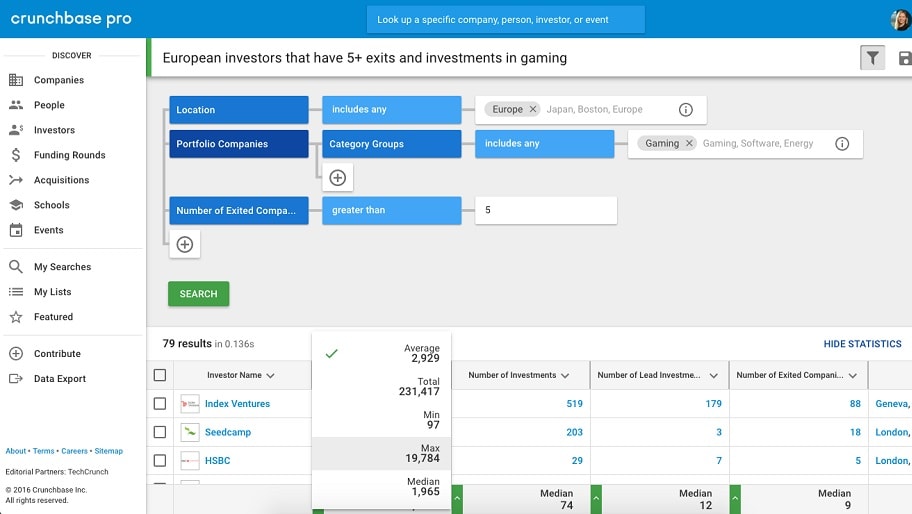Toggle the select-all checkbox in header
The image size is (912, 514).
160,375
